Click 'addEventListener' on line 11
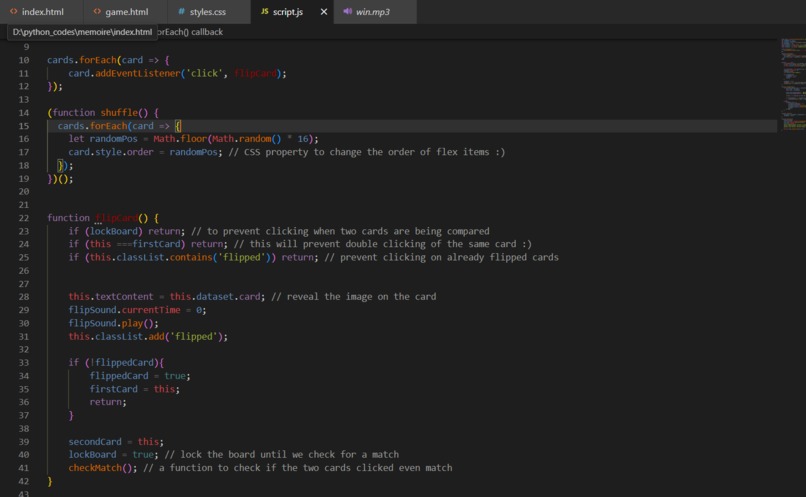Image resolution: width=806 pixels, height=497 pixels. (138, 73)
